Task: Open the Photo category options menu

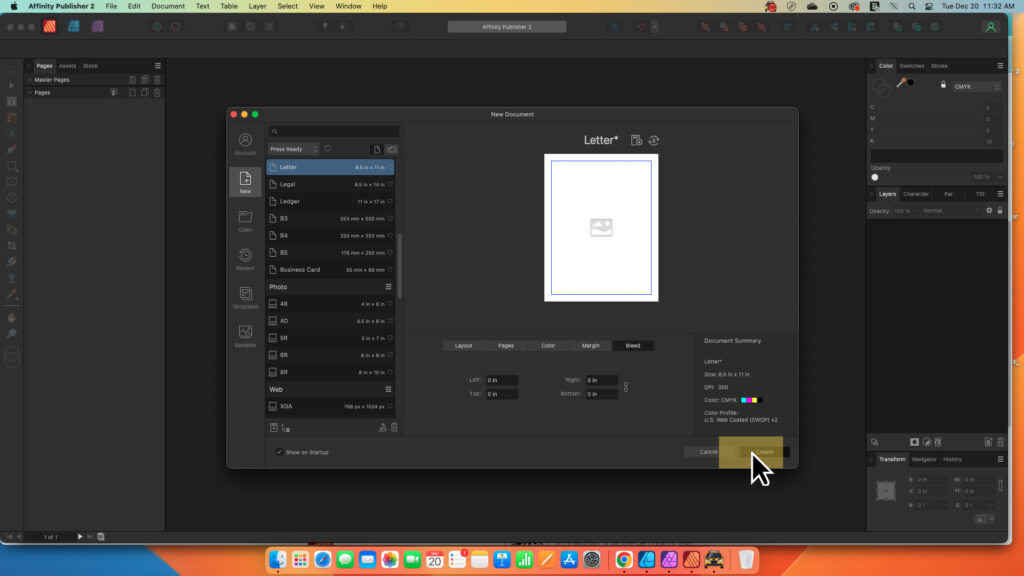Action: [388, 287]
